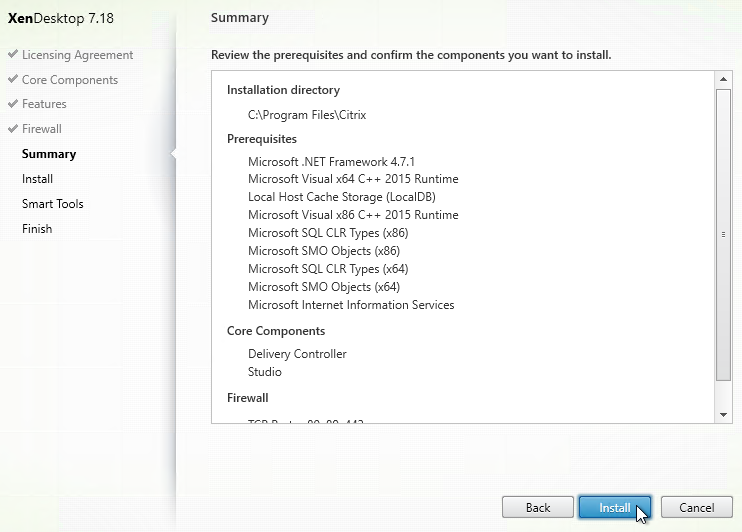742x532 pixels.
Task: Open the Firewall step in sidebar
Action: [x=42, y=129]
